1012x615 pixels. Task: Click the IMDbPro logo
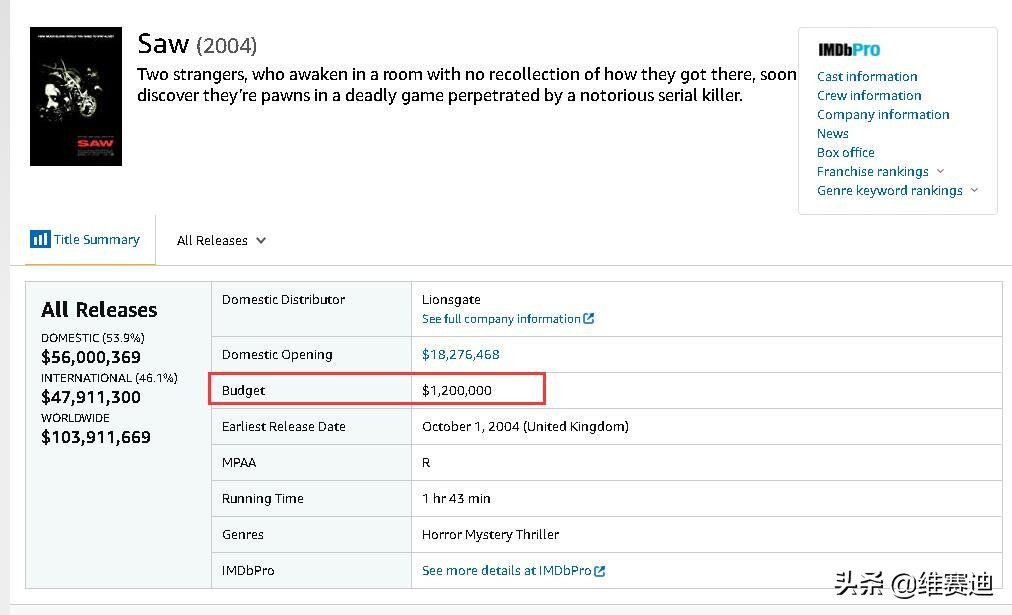848,50
